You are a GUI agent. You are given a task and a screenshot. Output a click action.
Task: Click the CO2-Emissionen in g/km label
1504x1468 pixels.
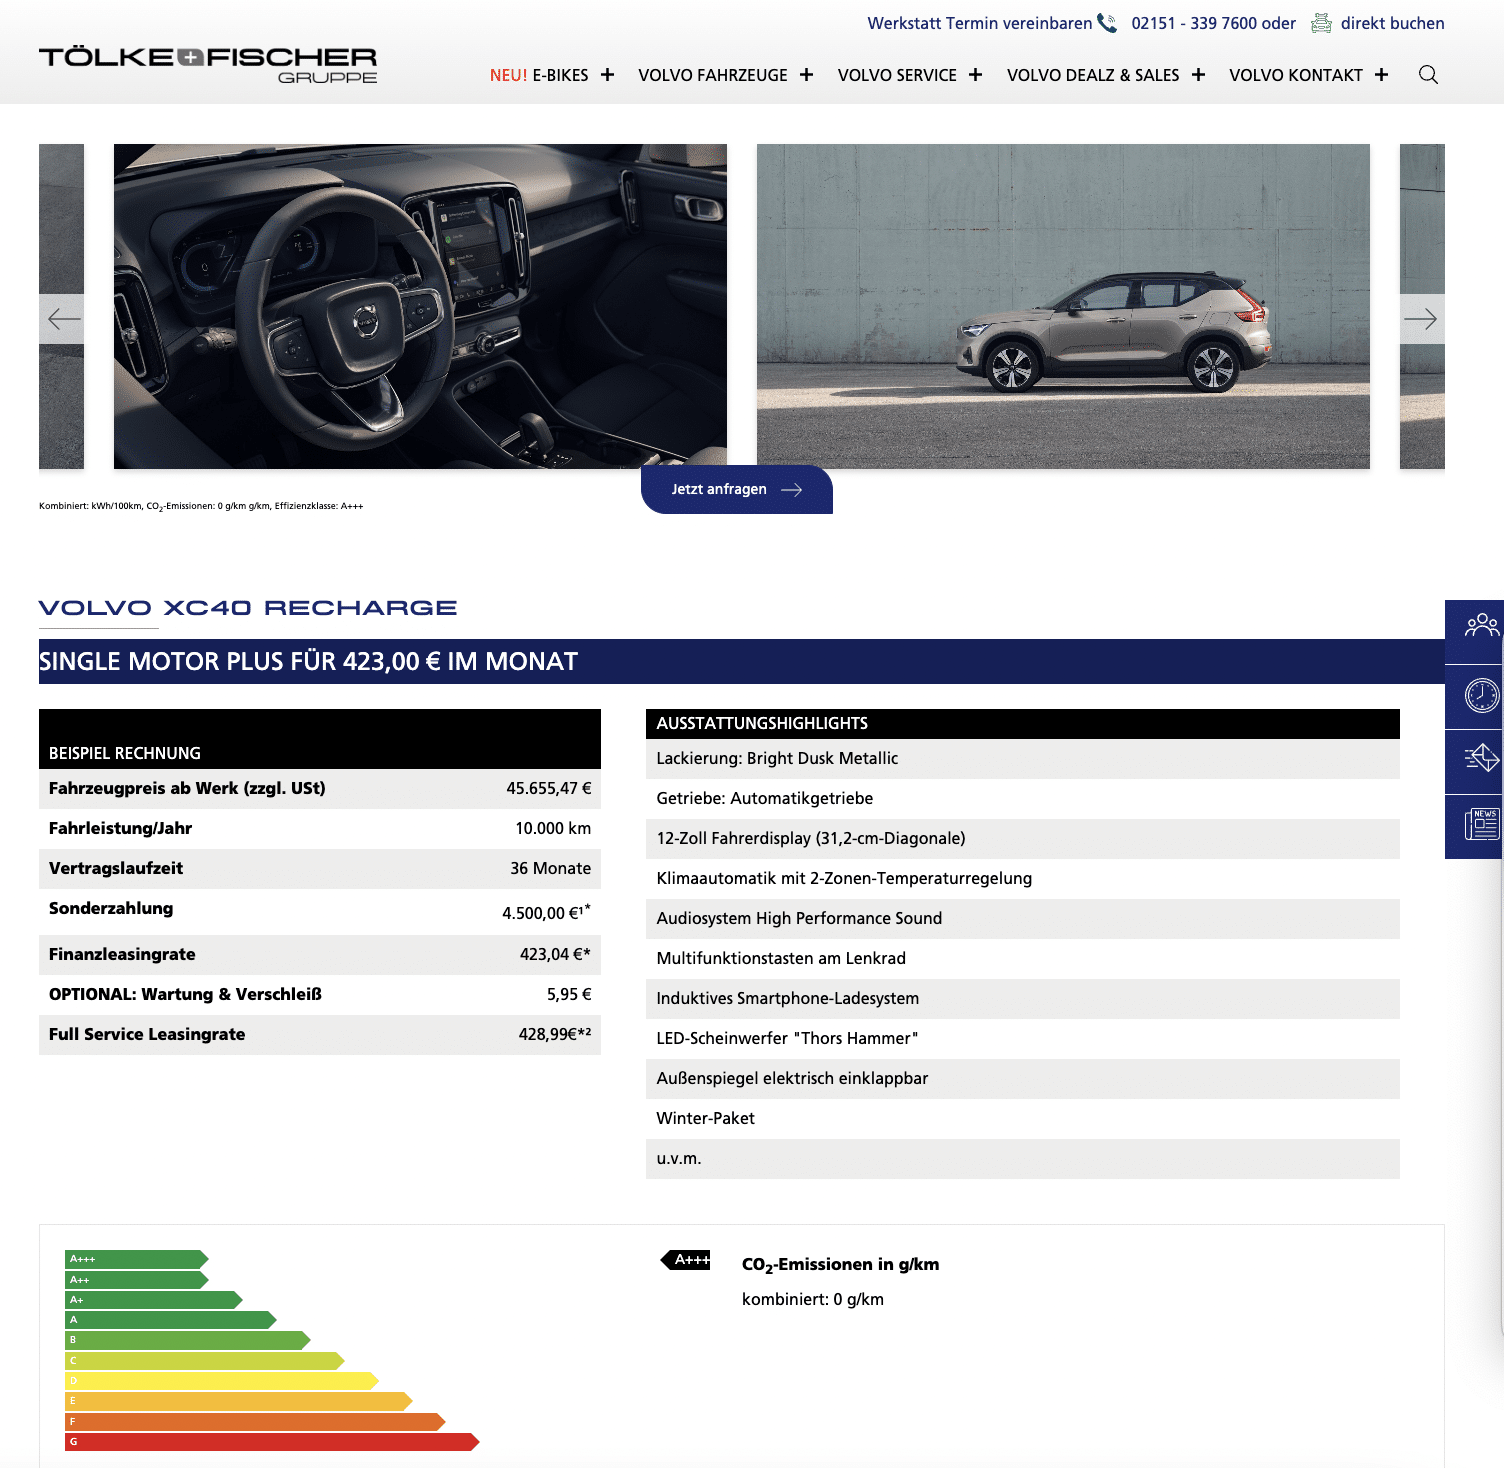click(x=840, y=1265)
